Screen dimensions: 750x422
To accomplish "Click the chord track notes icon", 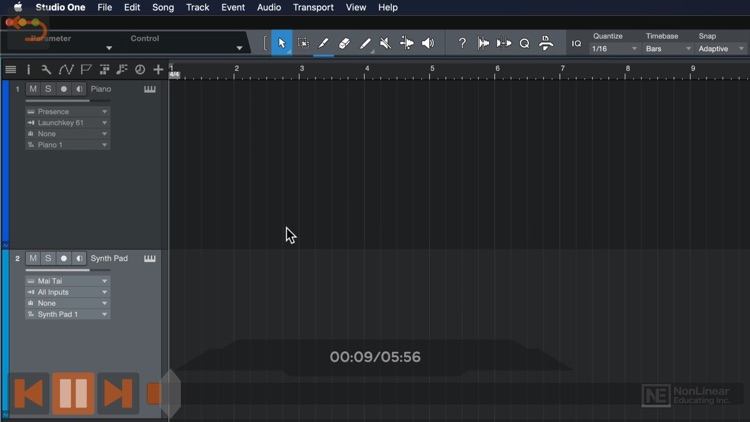I will [122, 69].
